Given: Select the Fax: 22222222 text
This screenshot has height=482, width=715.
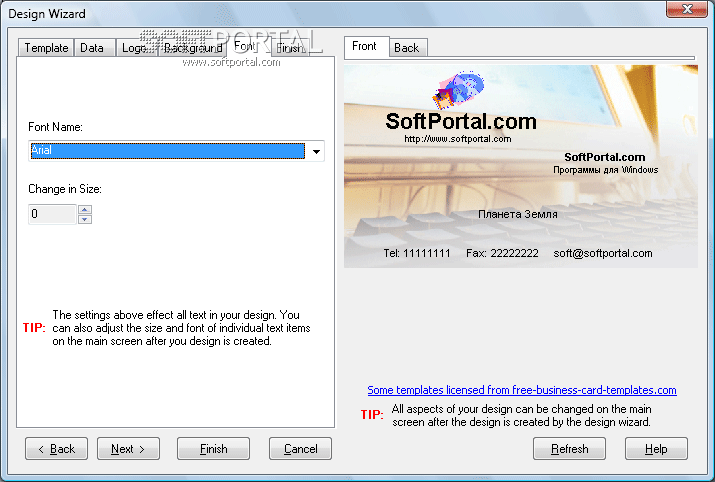Looking at the screenshot, I should point(502,253).
